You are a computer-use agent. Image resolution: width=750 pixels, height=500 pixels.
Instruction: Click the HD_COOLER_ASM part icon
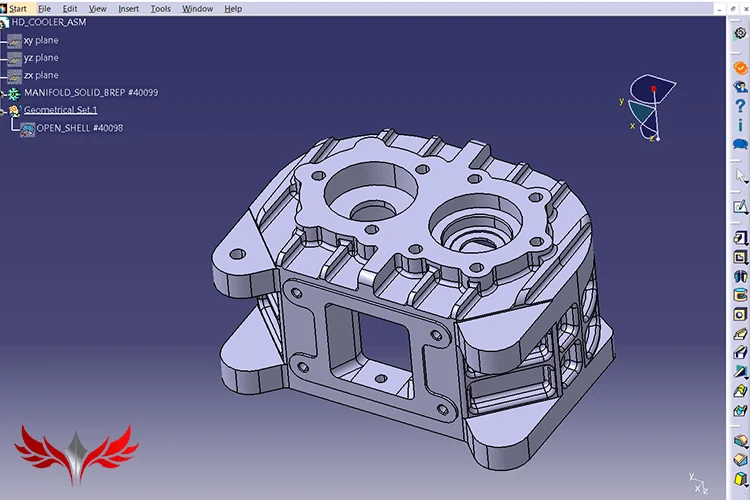click(x=4, y=22)
